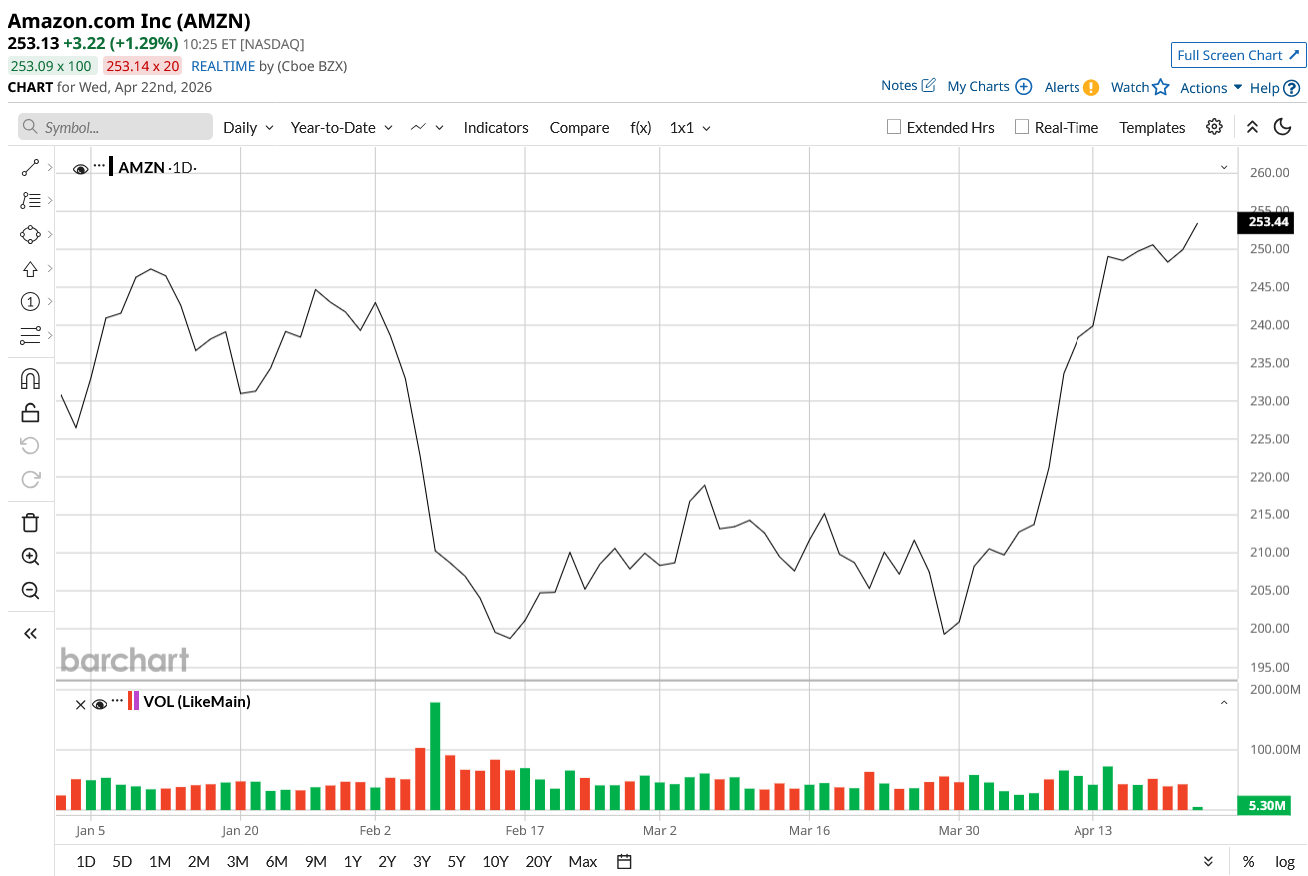Enable the Extended Hrs checkbox
Viewport: 1308px width, 876px height.
[894, 127]
